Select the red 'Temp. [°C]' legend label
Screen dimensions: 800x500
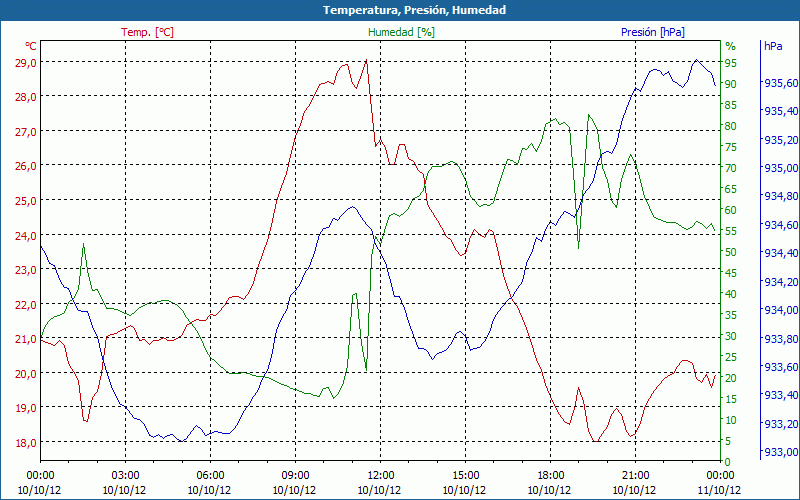(147, 32)
